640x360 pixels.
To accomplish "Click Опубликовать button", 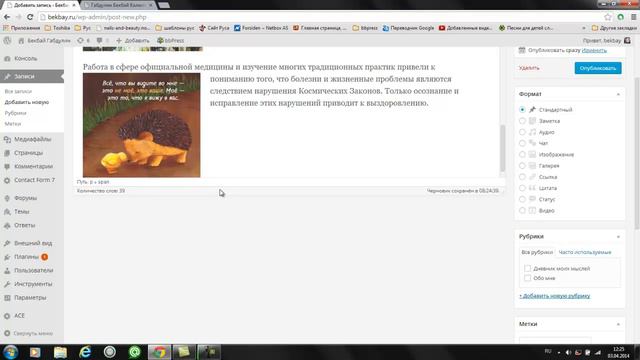I will (598, 68).
